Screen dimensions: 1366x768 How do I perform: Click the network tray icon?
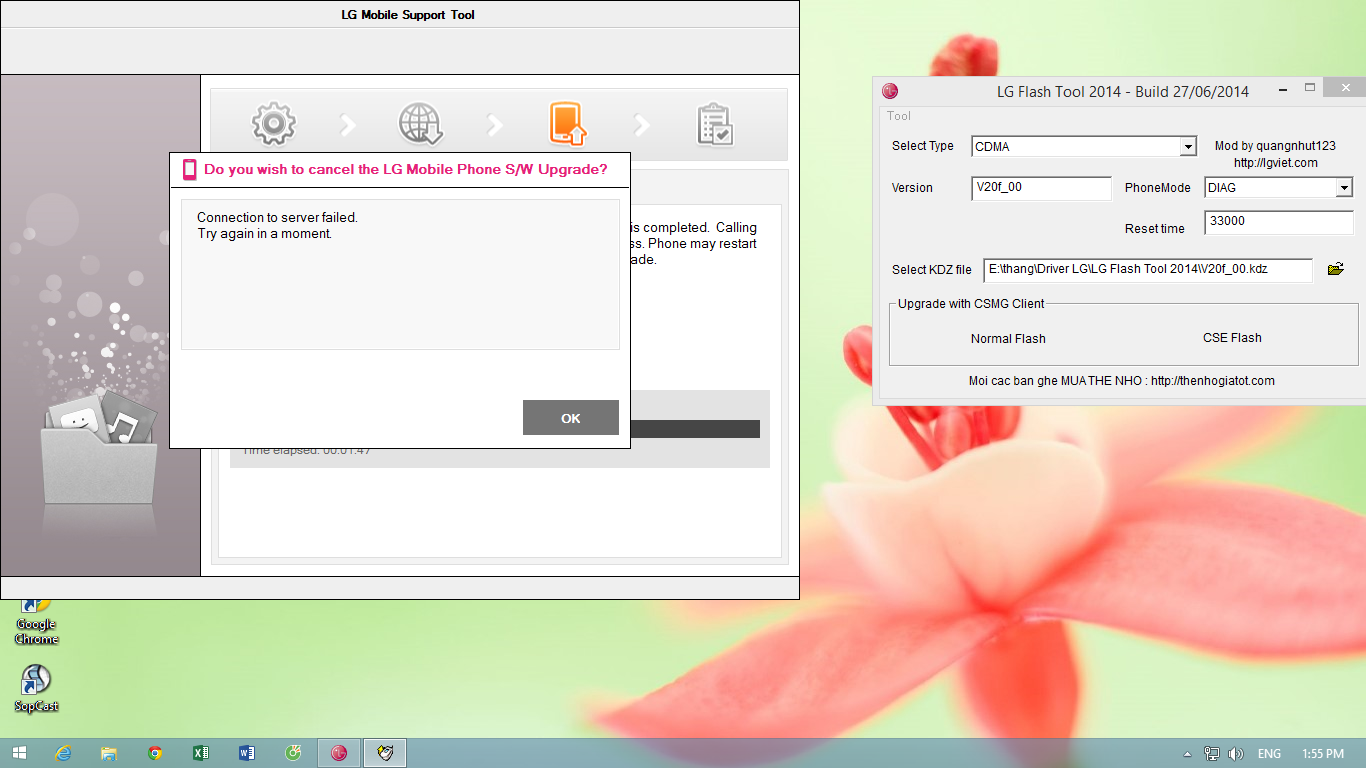[x=1212, y=754]
